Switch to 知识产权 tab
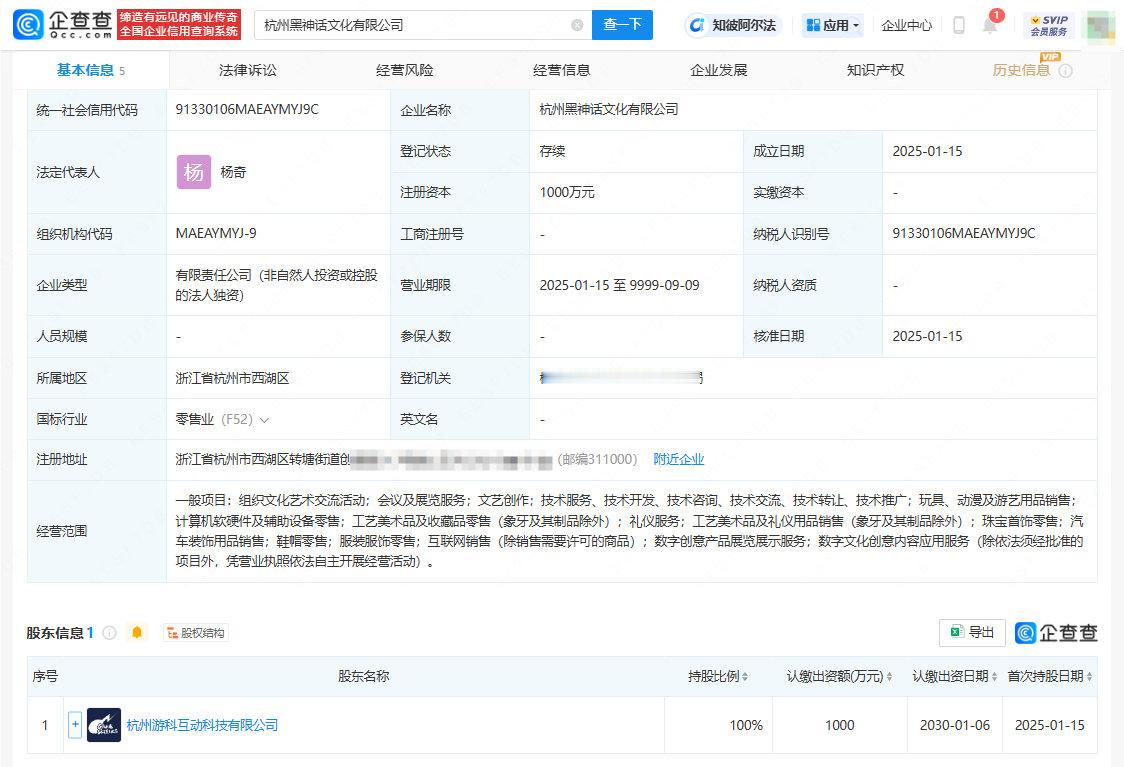This screenshot has height=767, width=1124. (x=875, y=70)
